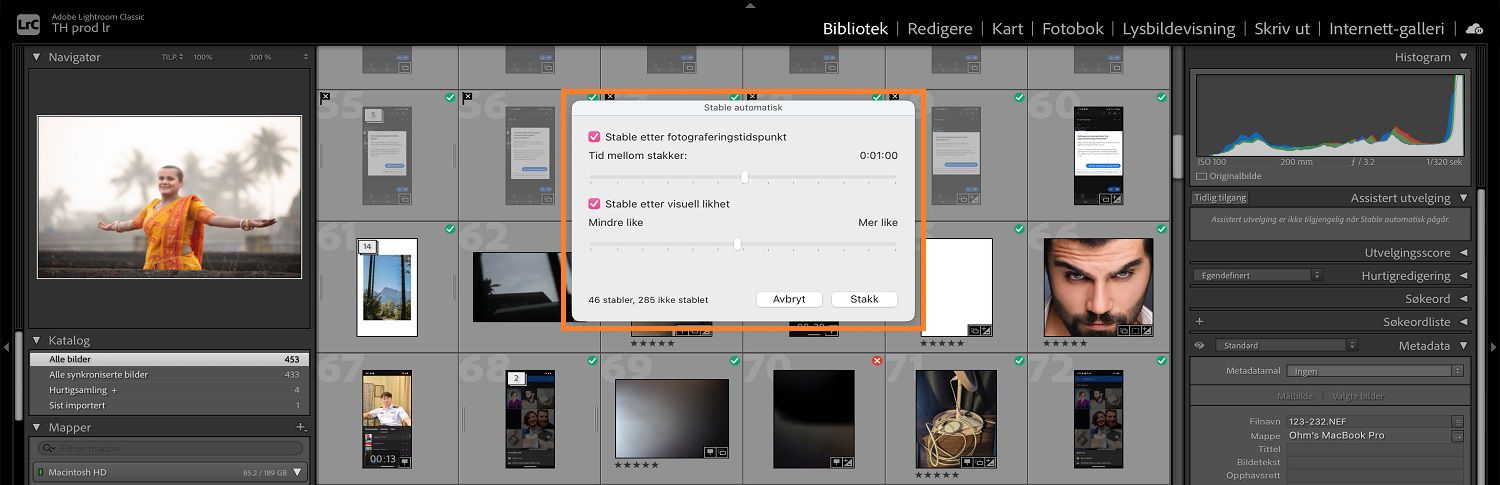
Task: Open the Standard metadata view dropdown
Action: [1286, 346]
